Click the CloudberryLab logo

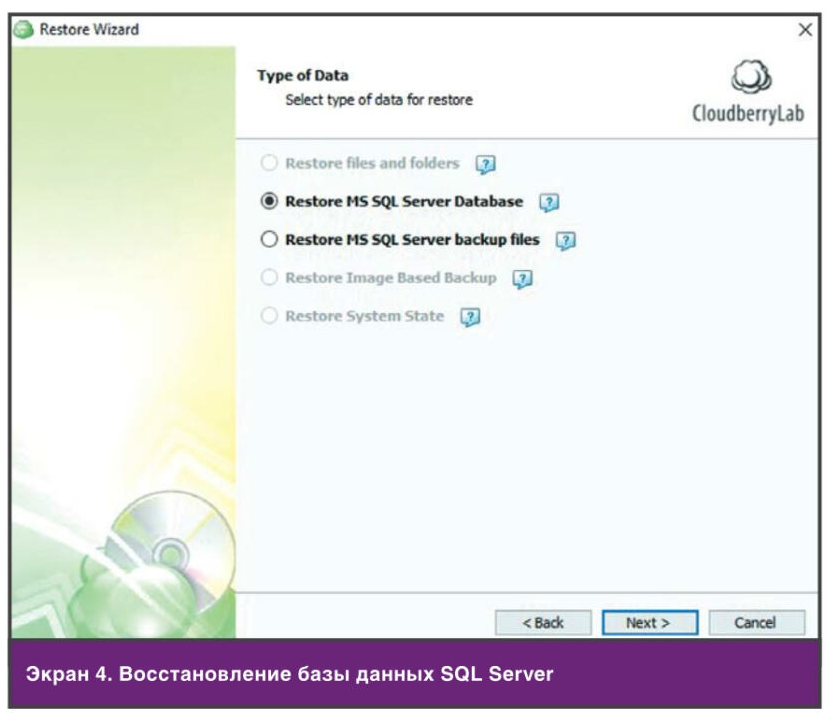point(748,92)
